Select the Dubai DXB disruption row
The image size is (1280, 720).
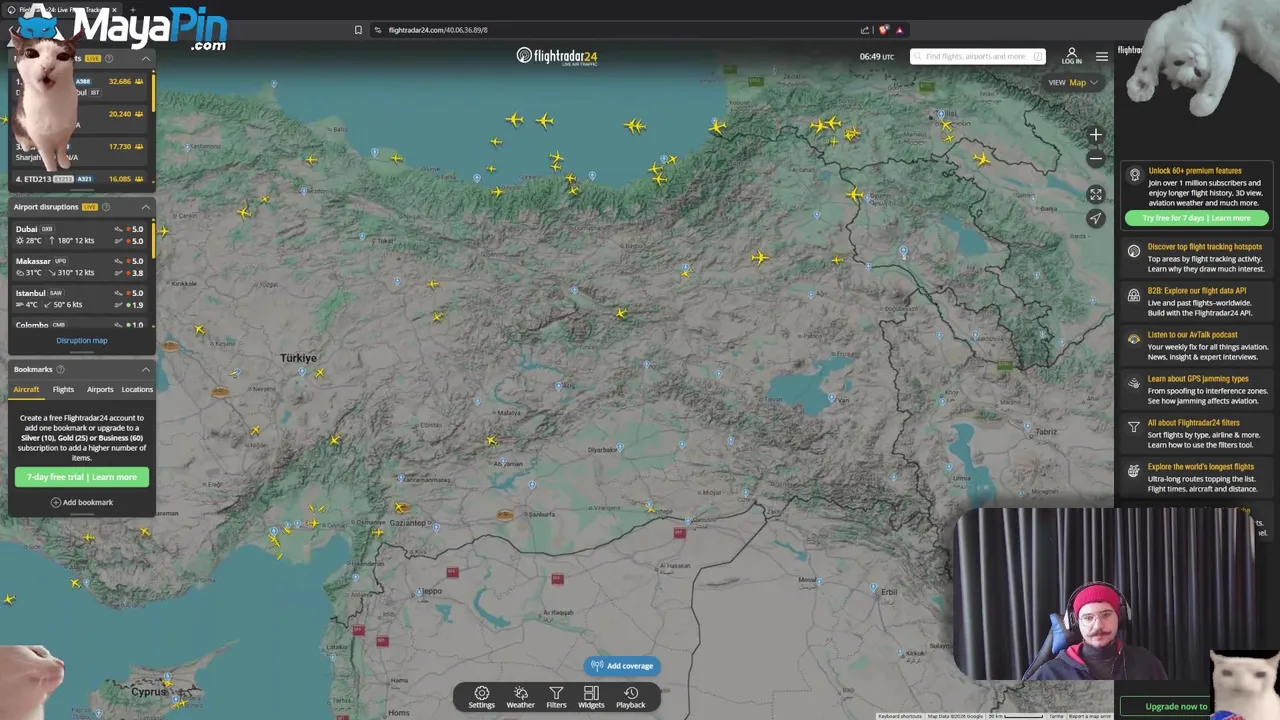pos(80,235)
